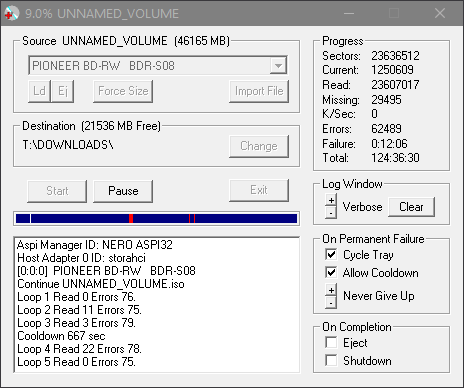The height and width of the screenshot is (388, 464).
Task: Click the Change destination button
Action: pos(259,146)
